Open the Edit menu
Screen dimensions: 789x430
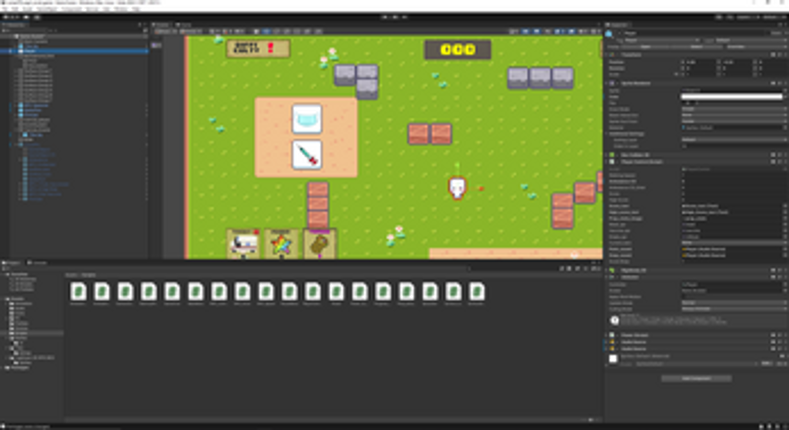point(15,9)
